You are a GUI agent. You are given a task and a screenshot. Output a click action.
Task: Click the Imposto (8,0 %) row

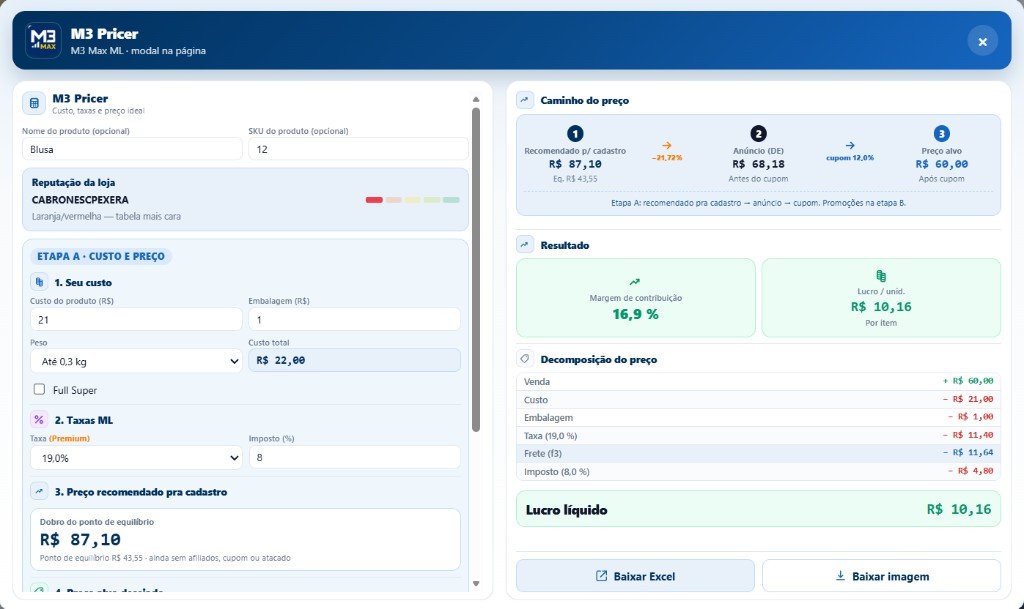tap(758, 471)
